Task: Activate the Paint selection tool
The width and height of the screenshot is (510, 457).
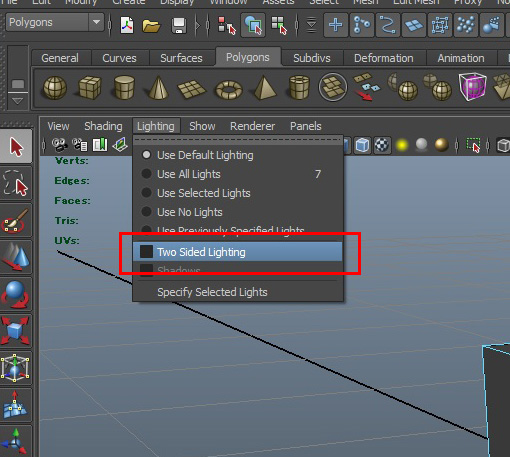Action: pyautogui.click(x=16, y=220)
